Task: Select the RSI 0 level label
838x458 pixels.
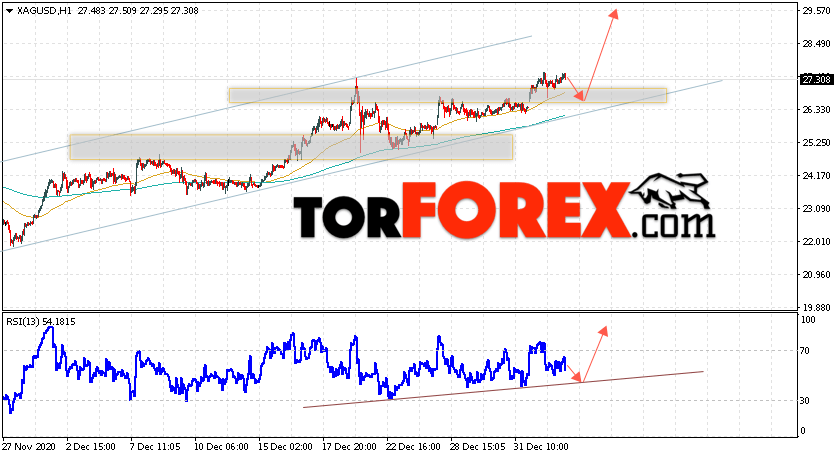Action: (x=804, y=431)
